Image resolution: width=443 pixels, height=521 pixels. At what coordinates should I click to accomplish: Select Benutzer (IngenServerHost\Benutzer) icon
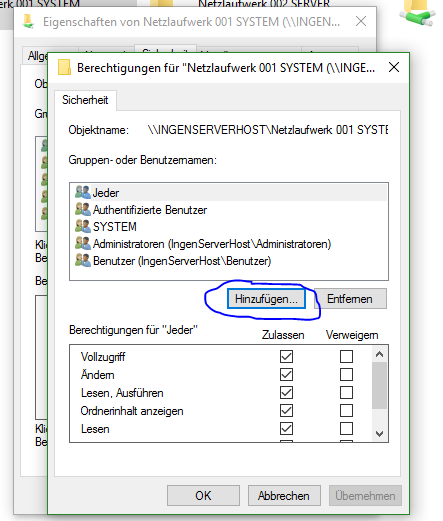point(83,260)
